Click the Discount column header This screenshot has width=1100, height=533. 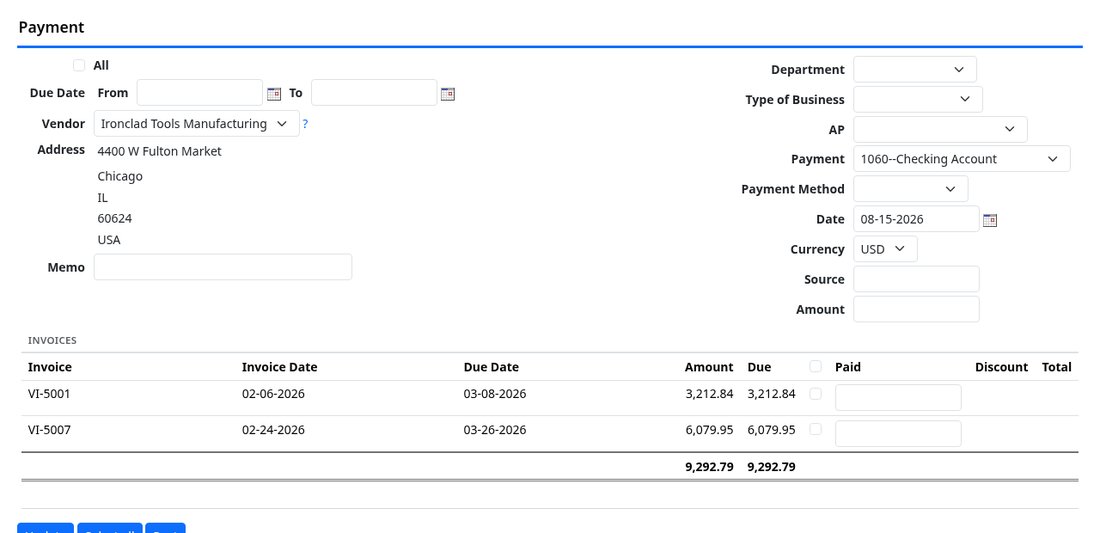[x=1001, y=367]
